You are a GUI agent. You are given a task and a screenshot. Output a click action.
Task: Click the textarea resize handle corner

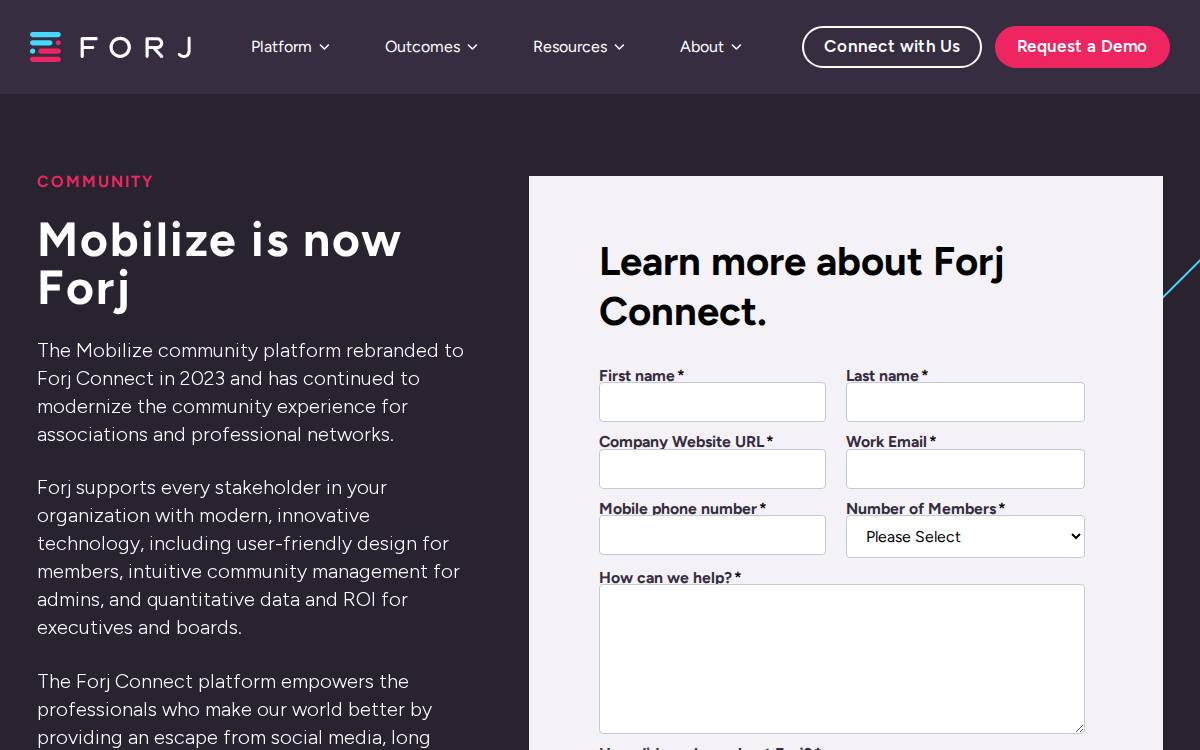tap(1078, 727)
